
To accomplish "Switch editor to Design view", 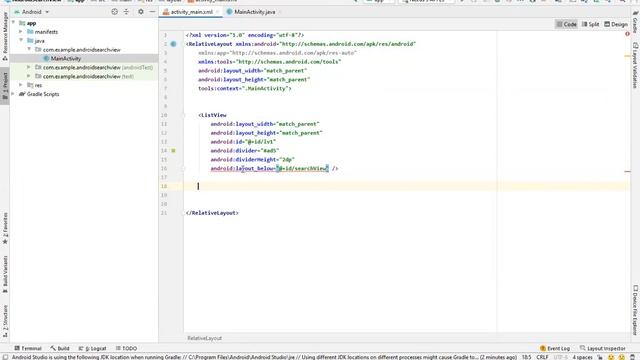I will tap(616, 24).
